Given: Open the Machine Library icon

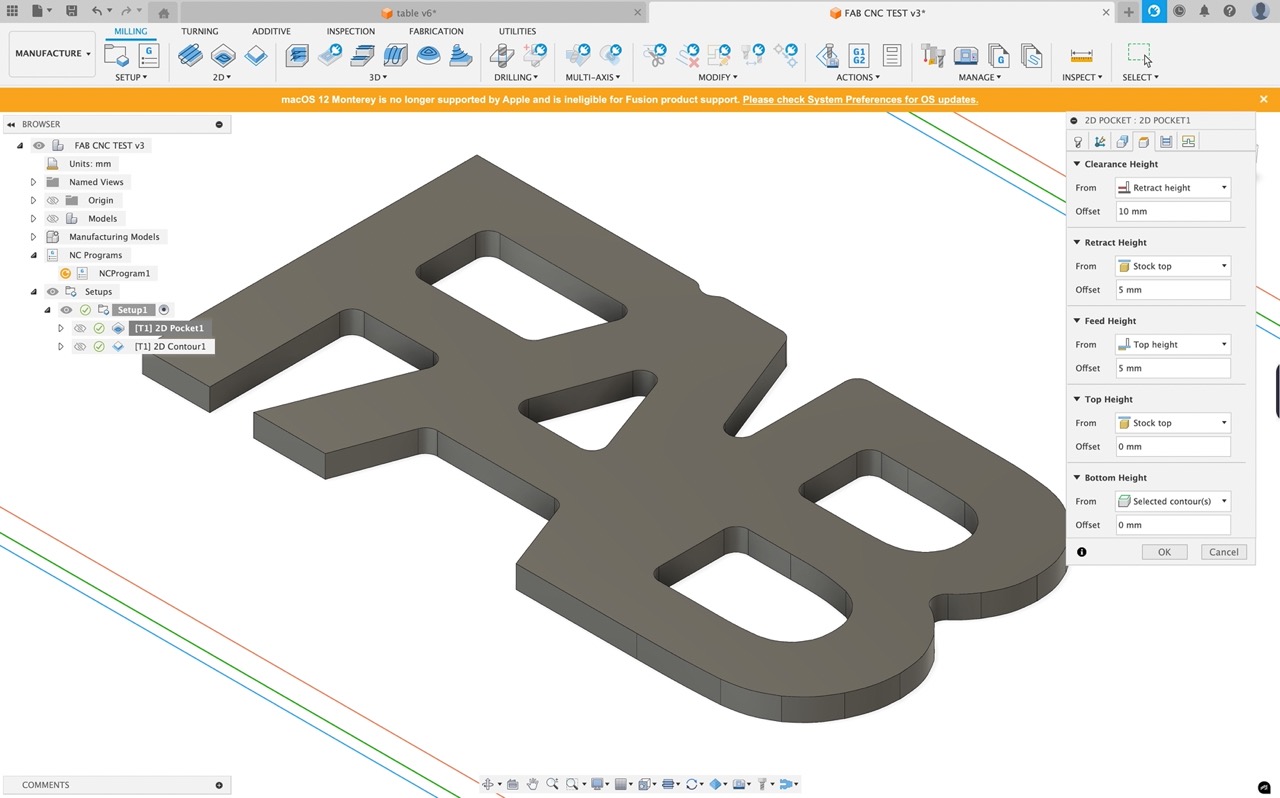Looking at the screenshot, I should click(x=966, y=55).
